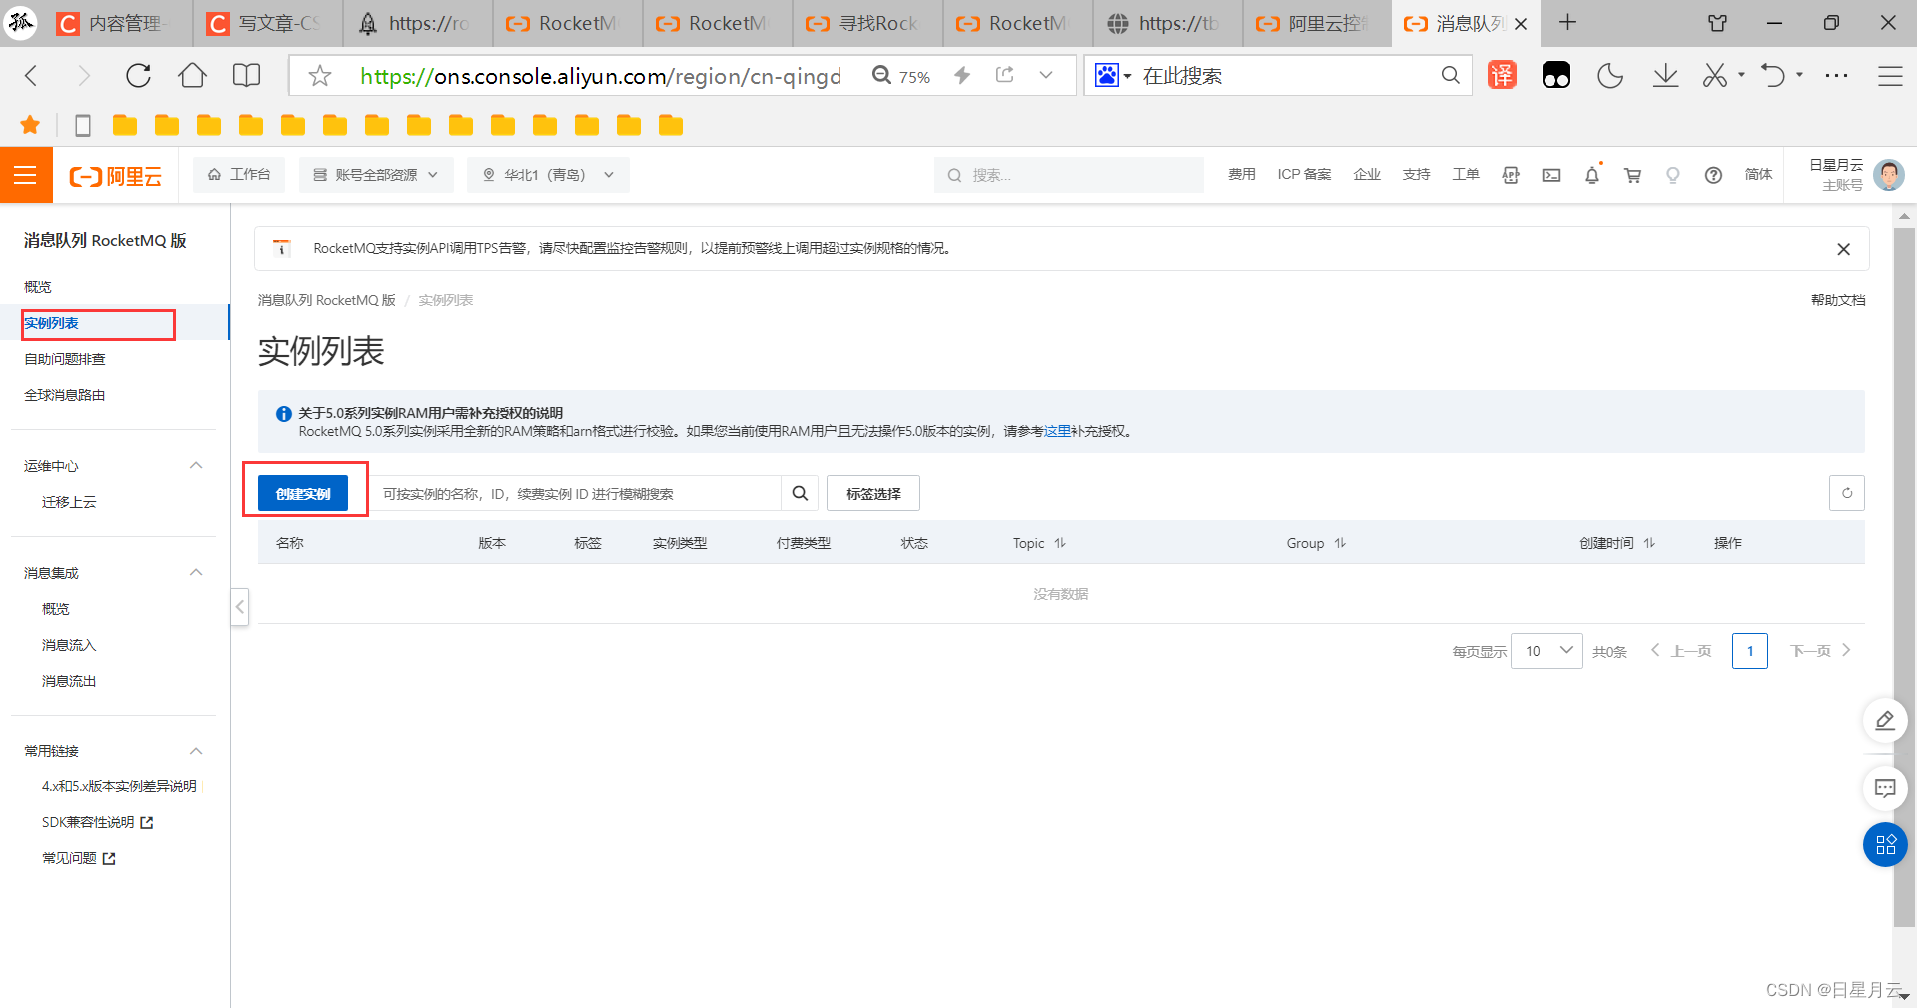1917x1008 pixels.
Task: Open the Aliyun hamburger menu
Action: point(25,176)
